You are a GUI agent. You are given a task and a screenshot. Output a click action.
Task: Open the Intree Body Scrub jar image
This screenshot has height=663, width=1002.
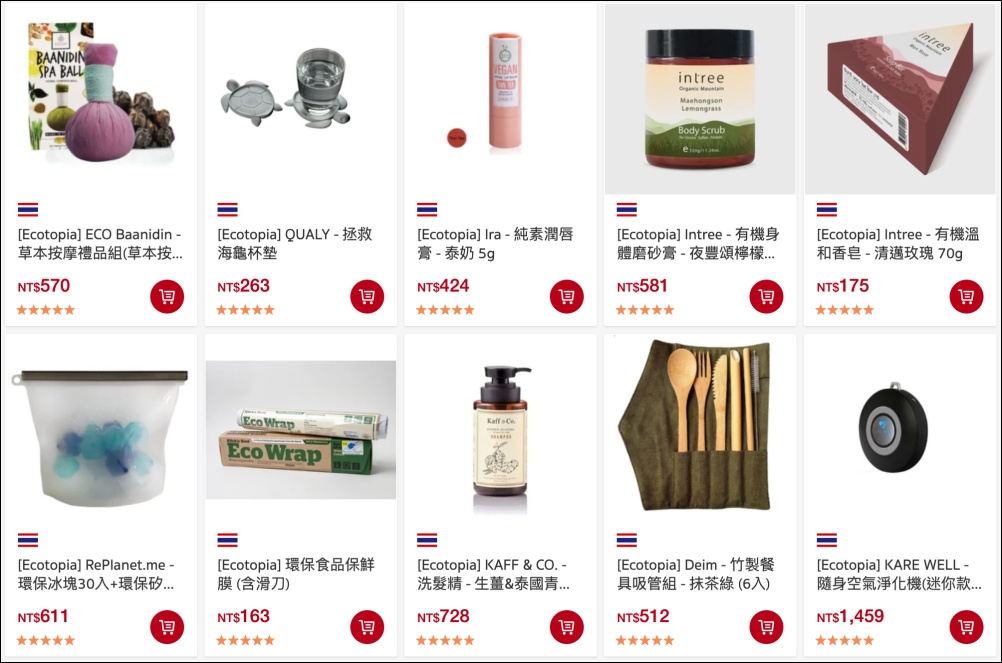(x=700, y=99)
